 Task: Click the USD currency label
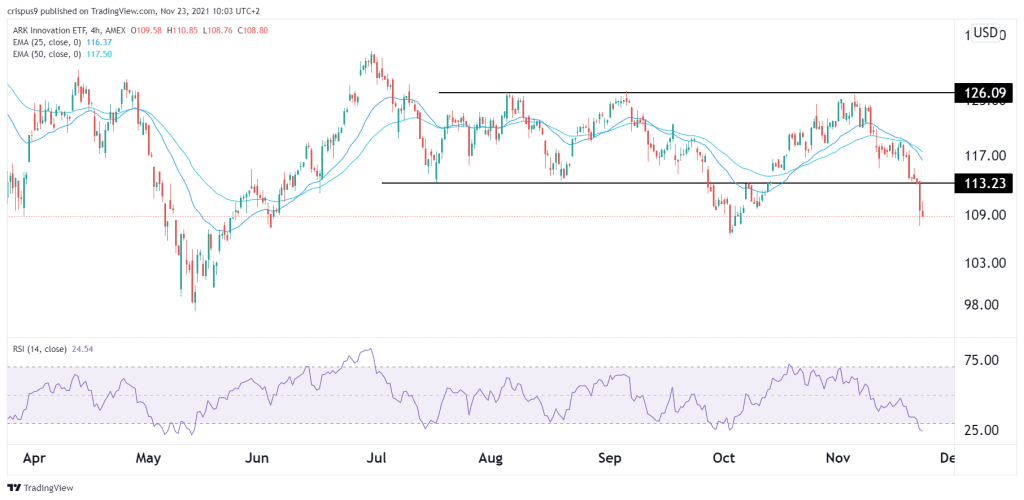pyautogui.click(x=985, y=33)
